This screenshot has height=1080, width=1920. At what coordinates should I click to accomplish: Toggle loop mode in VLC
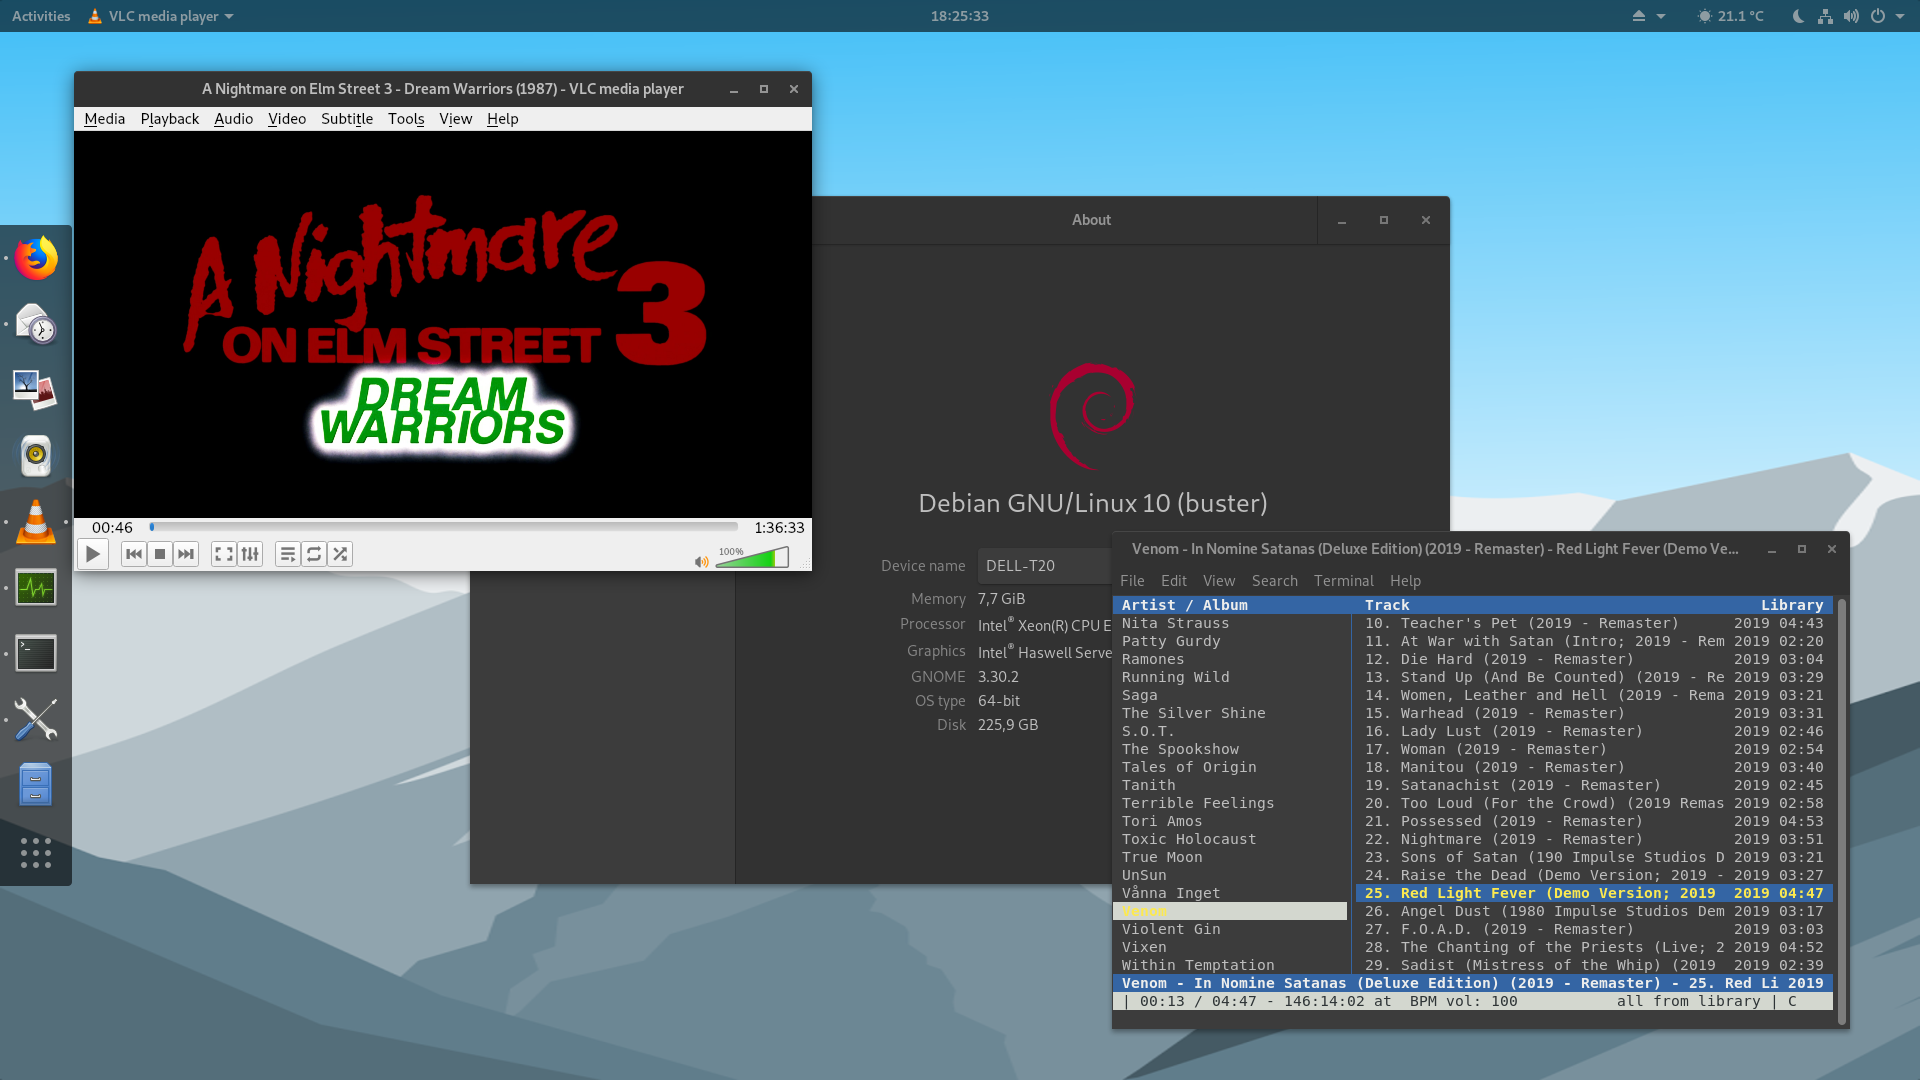pos(314,554)
